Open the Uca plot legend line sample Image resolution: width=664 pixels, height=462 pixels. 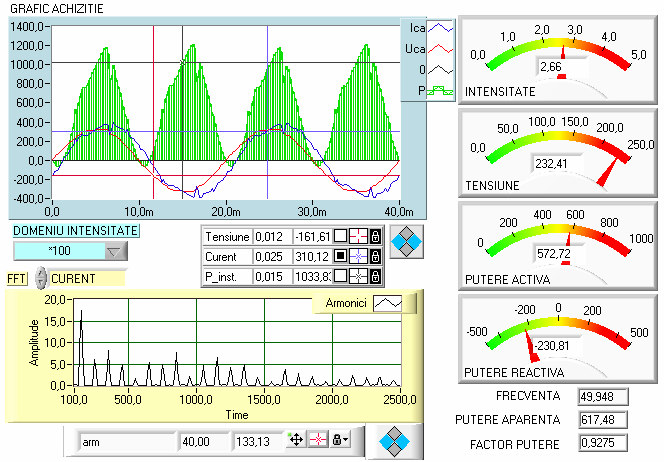[440, 49]
